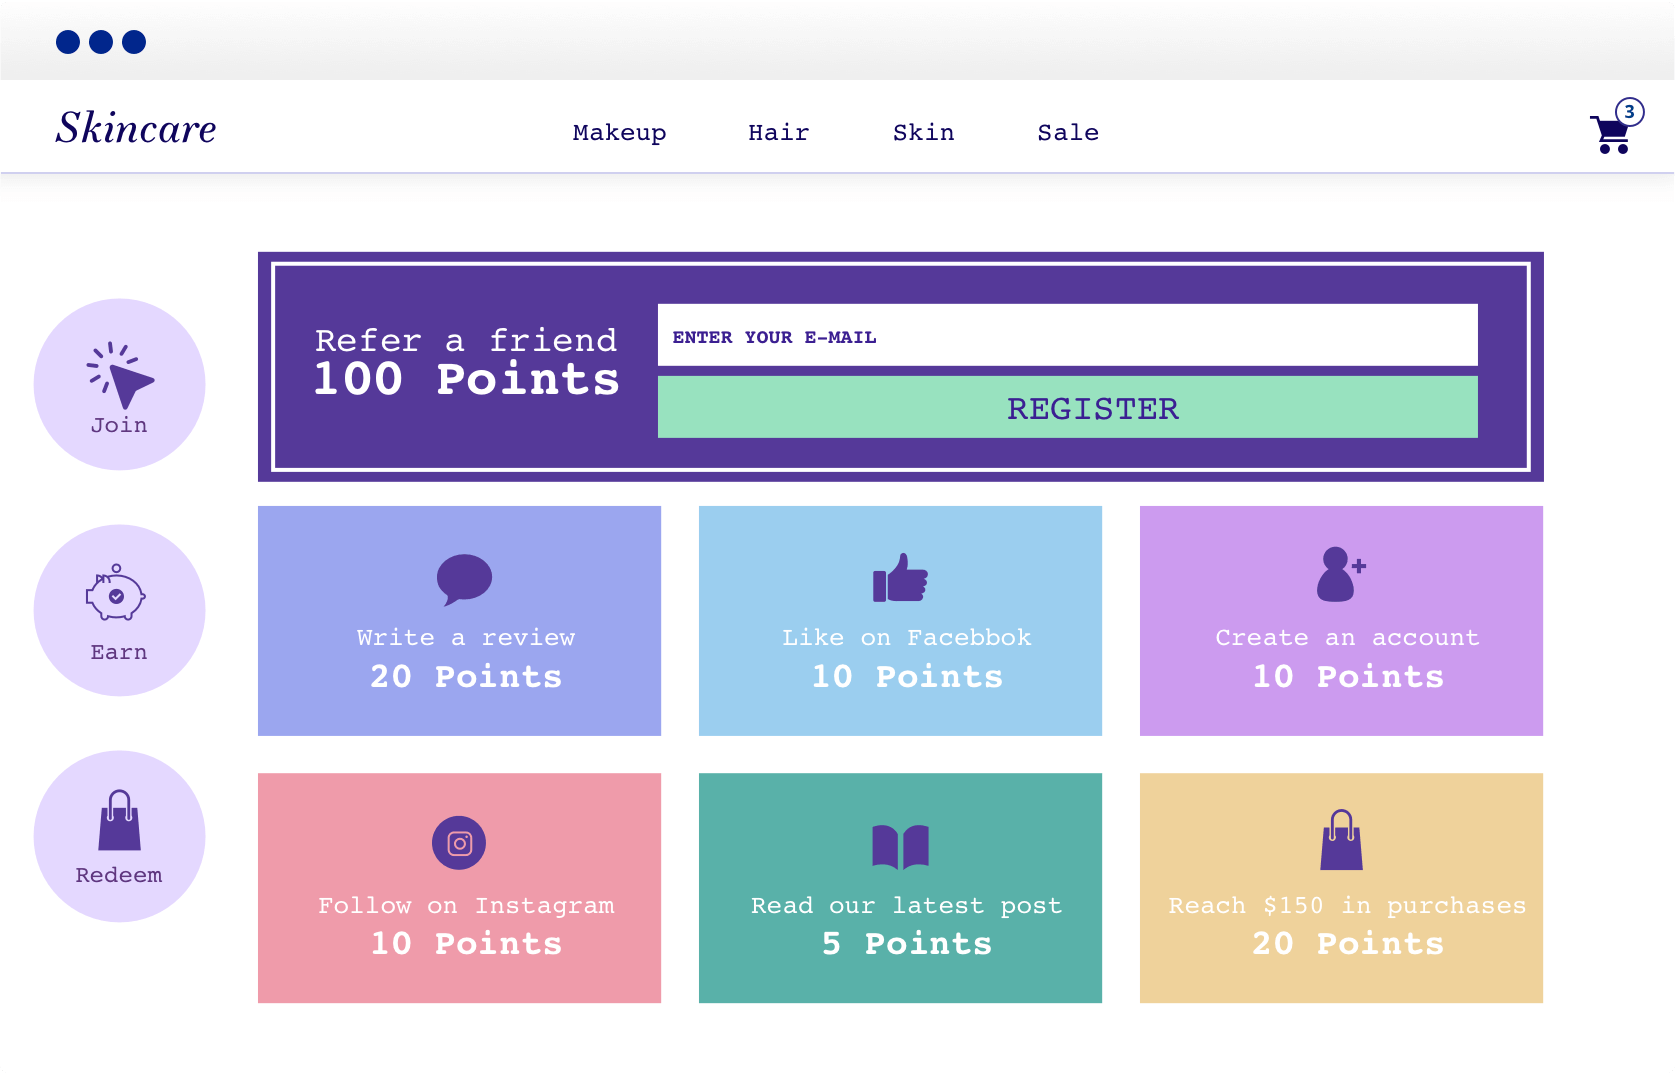Click the Skincare logo
This screenshot has width=1676, height=1074.
[137, 127]
